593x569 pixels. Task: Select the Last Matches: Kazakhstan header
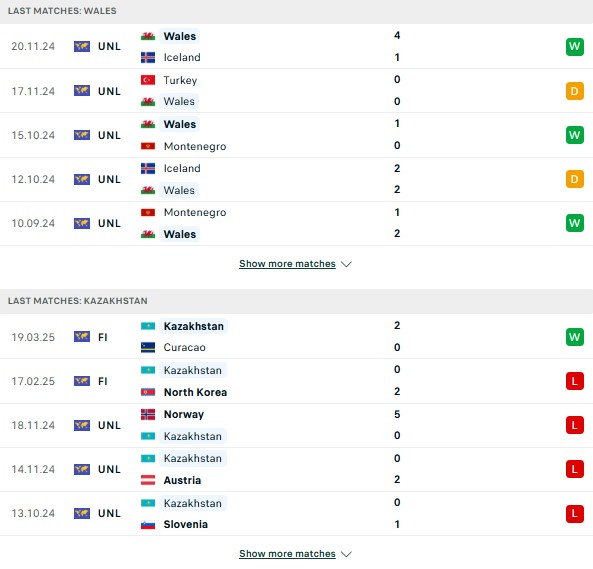(x=296, y=301)
